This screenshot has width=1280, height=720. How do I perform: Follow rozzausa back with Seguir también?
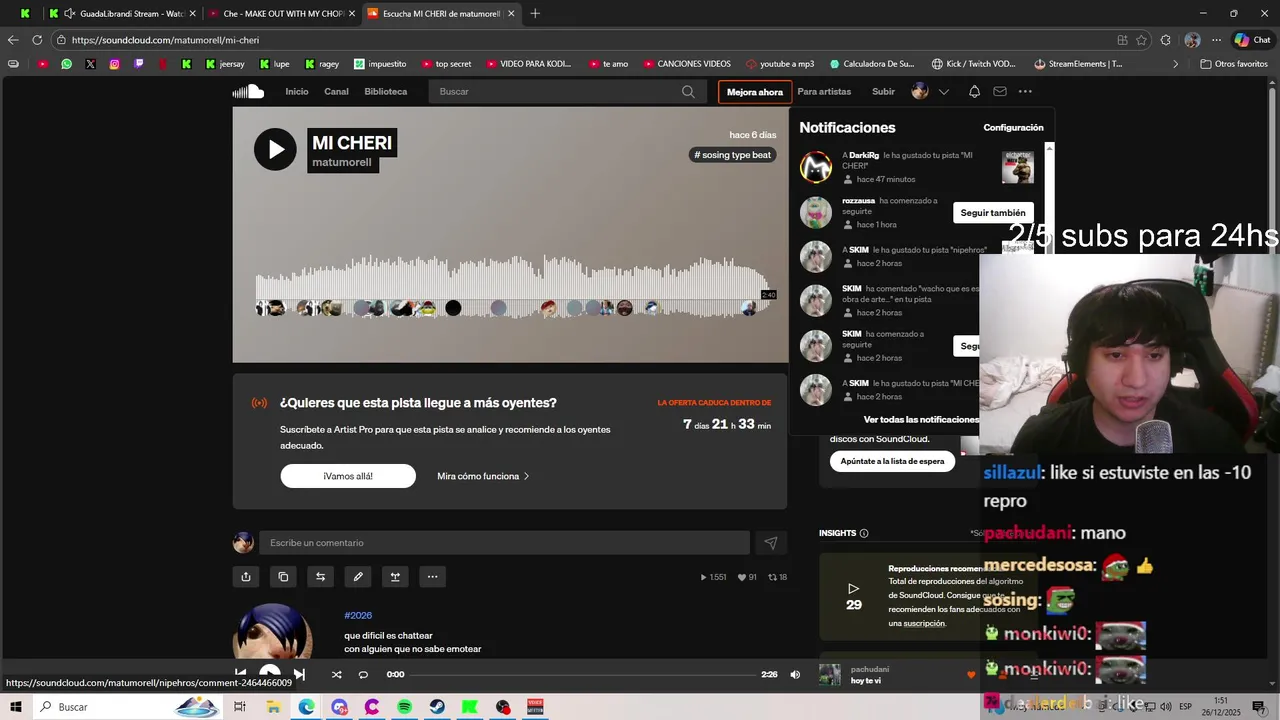tap(993, 213)
